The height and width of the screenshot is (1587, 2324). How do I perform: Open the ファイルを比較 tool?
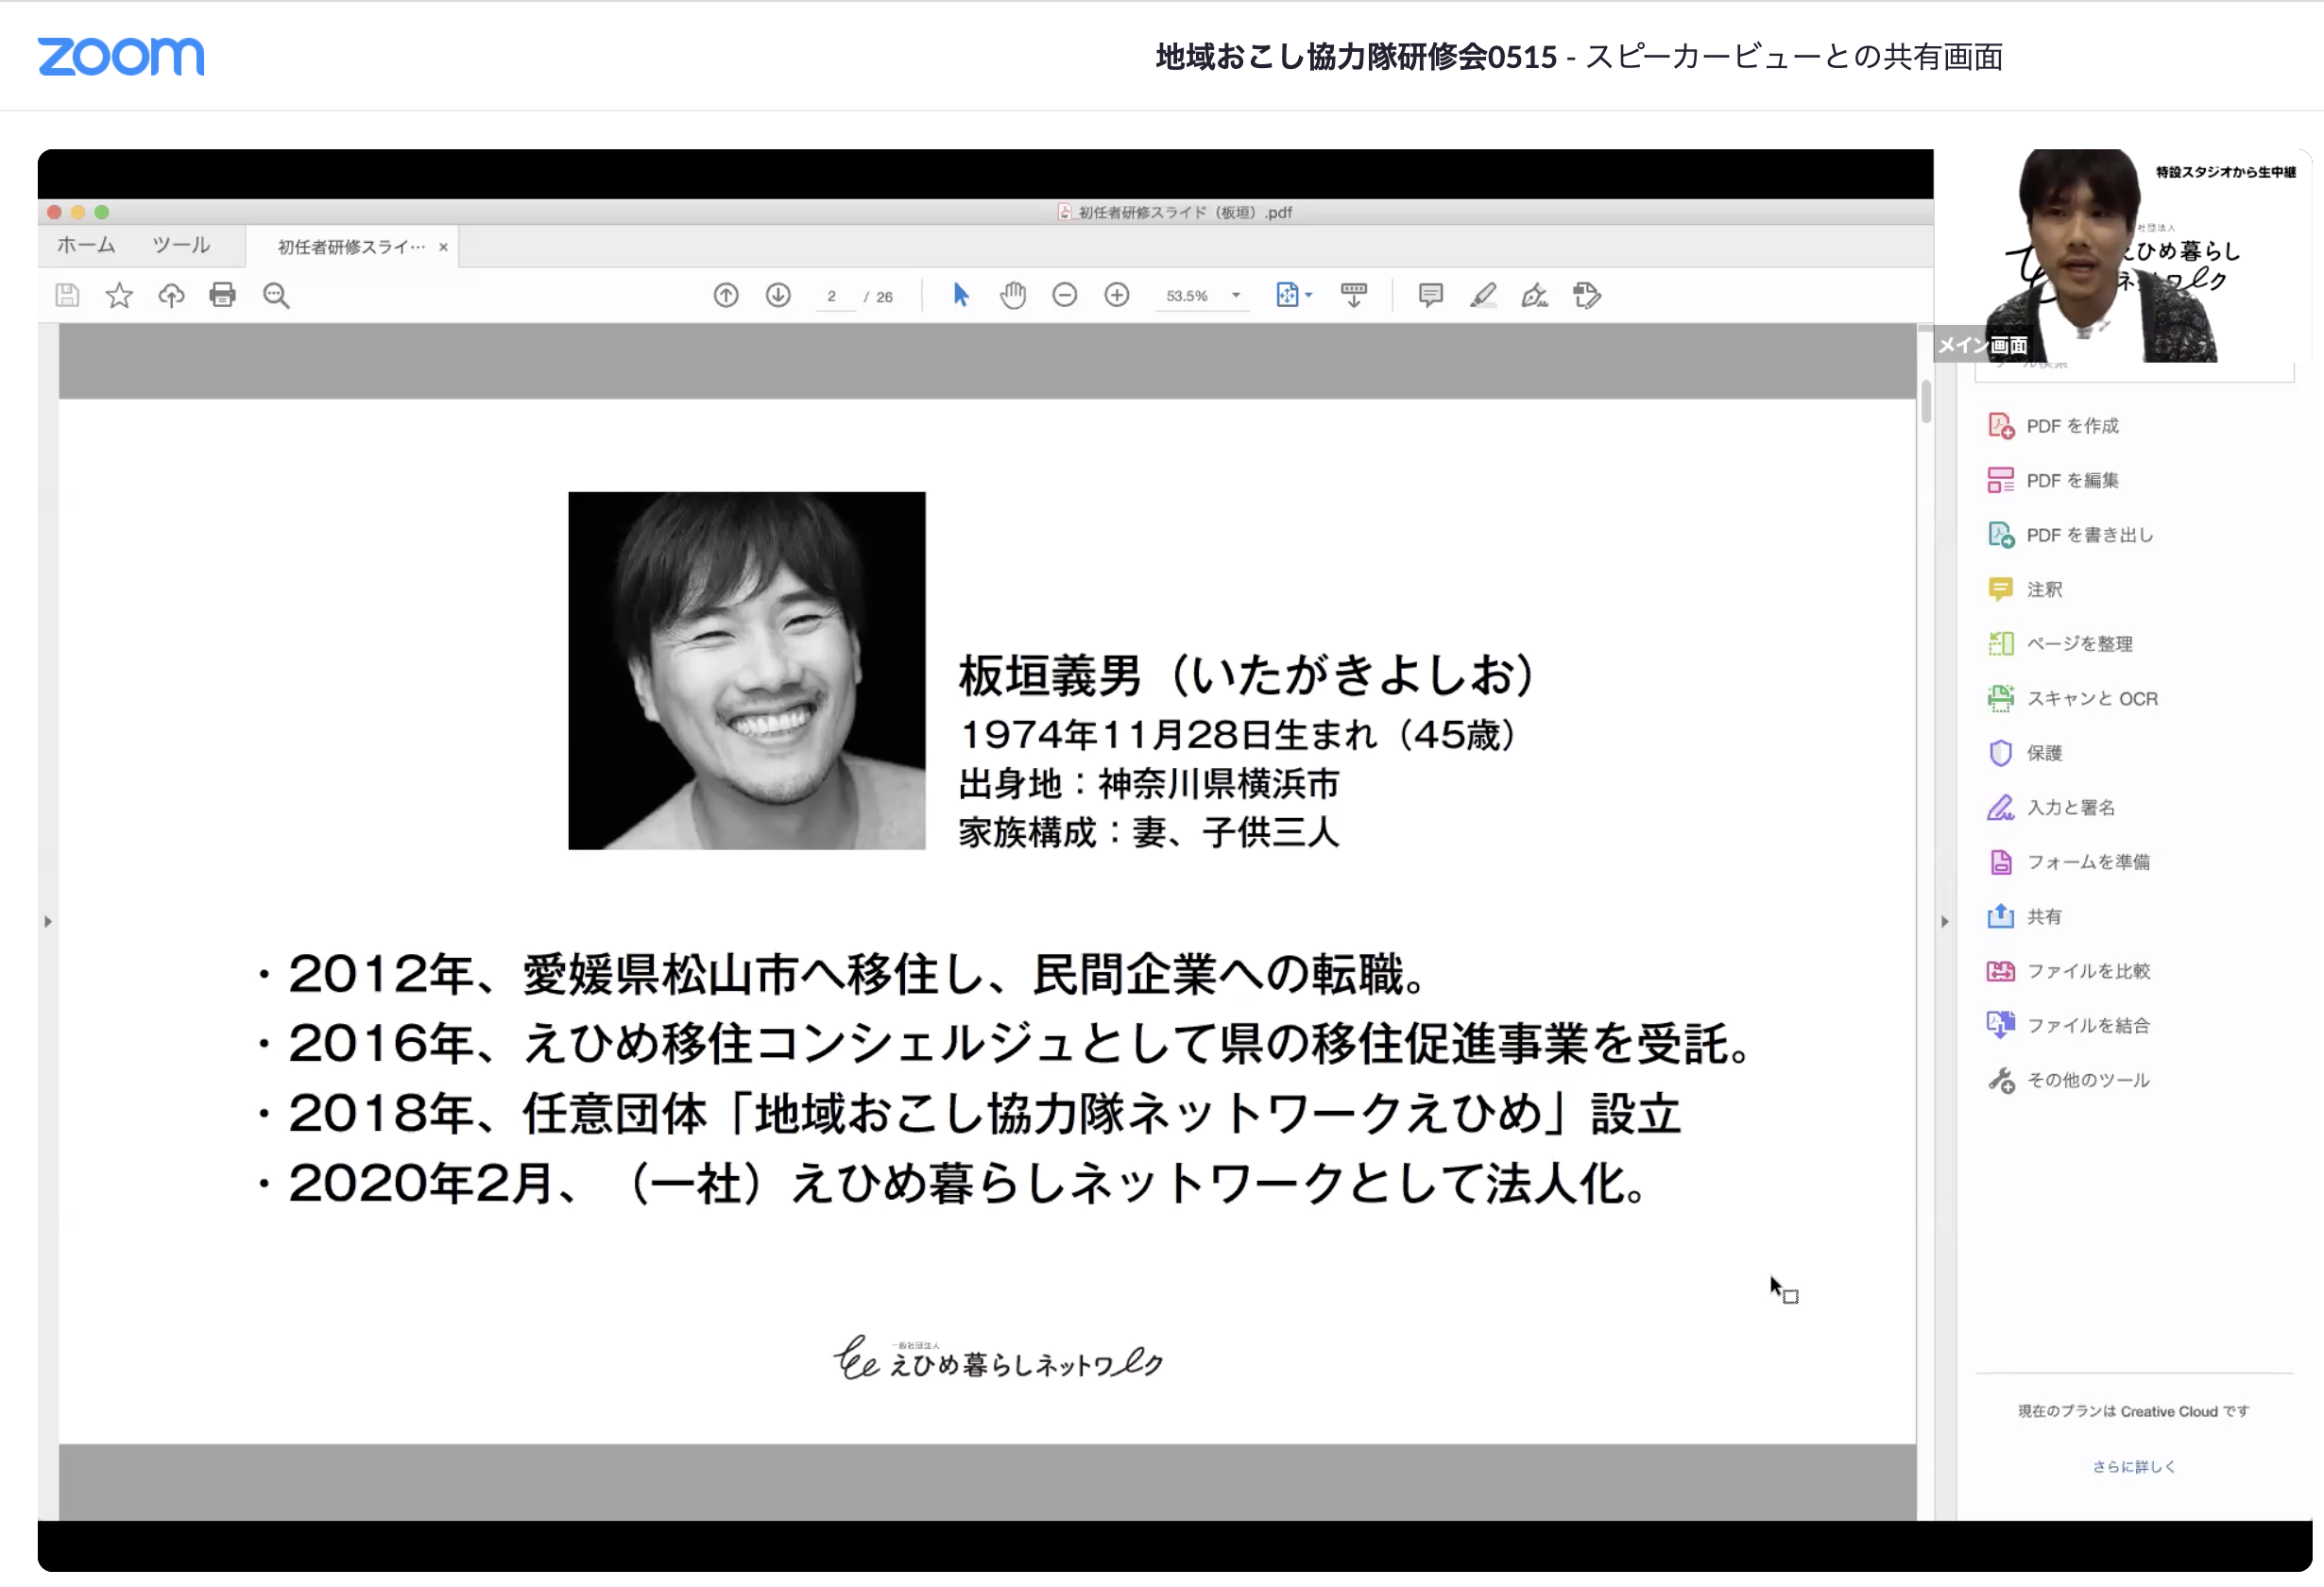click(2069, 971)
